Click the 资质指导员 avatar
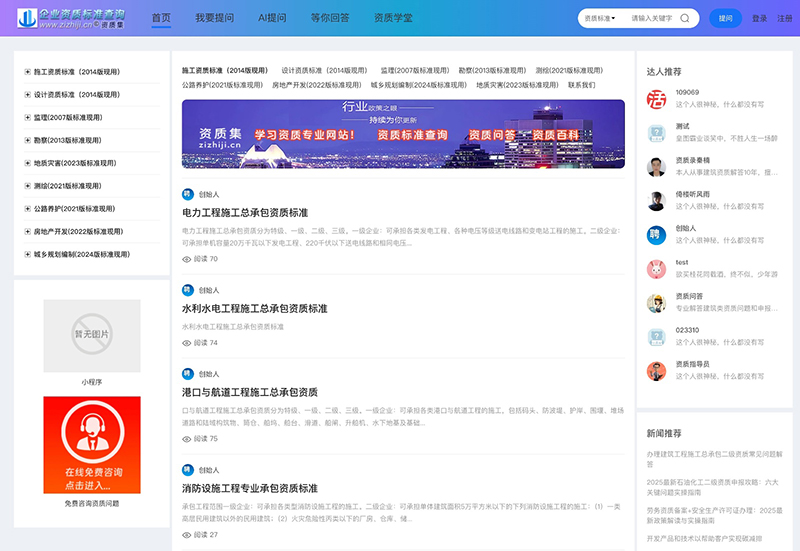 pos(656,371)
